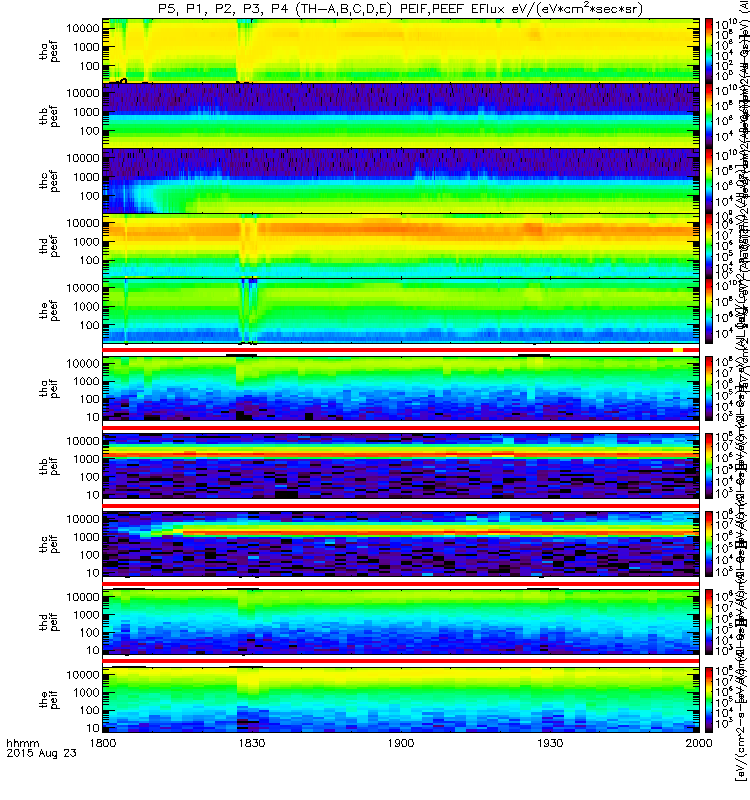Click the thb peef spectrogram panel
The height and width of the screenshot is (800, 750).
(401, 116)
